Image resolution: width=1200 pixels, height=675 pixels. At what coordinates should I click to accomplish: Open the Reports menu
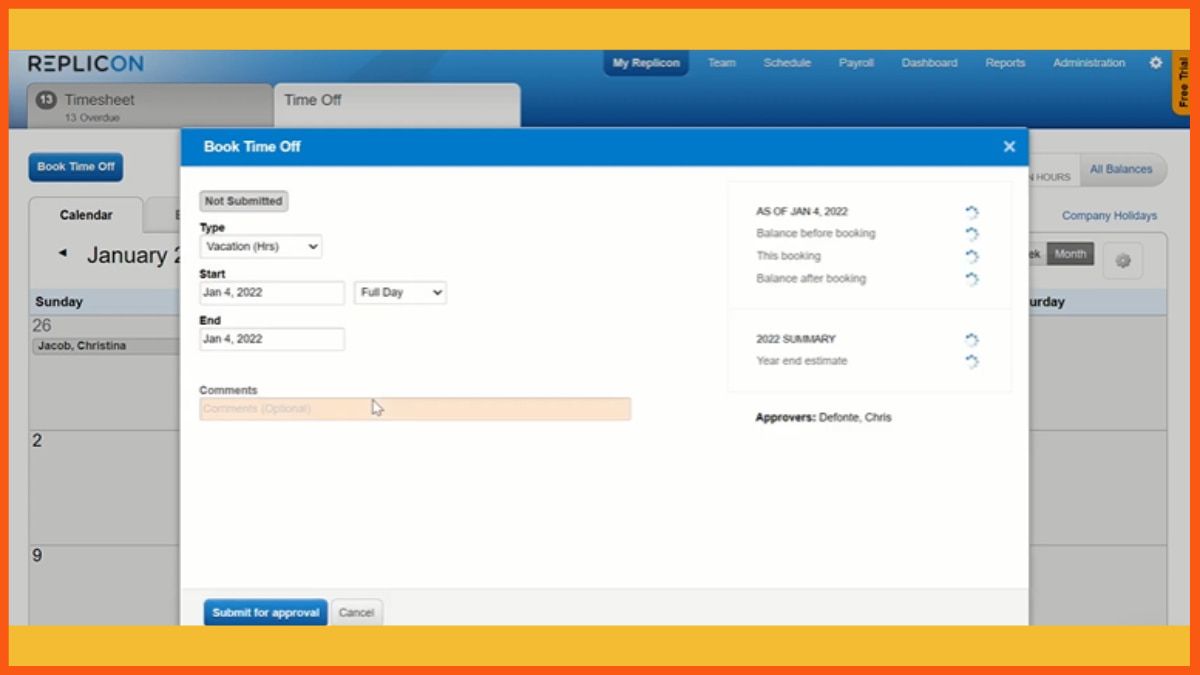click(x=1005, y=63)
